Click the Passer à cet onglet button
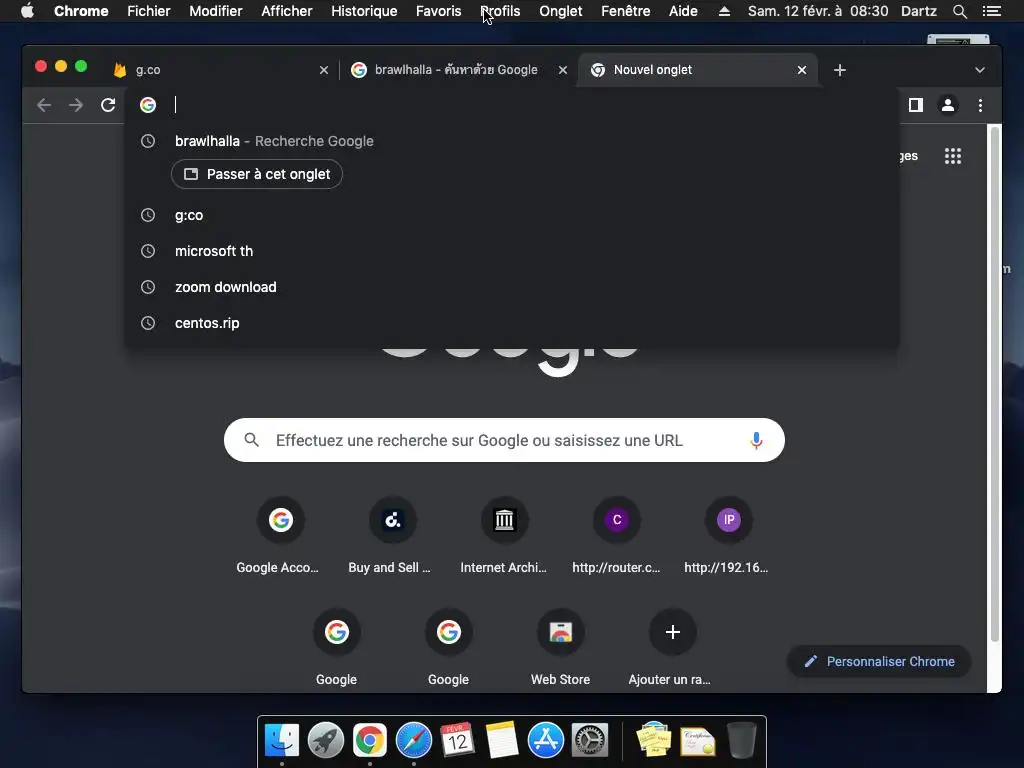 [x=257, y=174]
